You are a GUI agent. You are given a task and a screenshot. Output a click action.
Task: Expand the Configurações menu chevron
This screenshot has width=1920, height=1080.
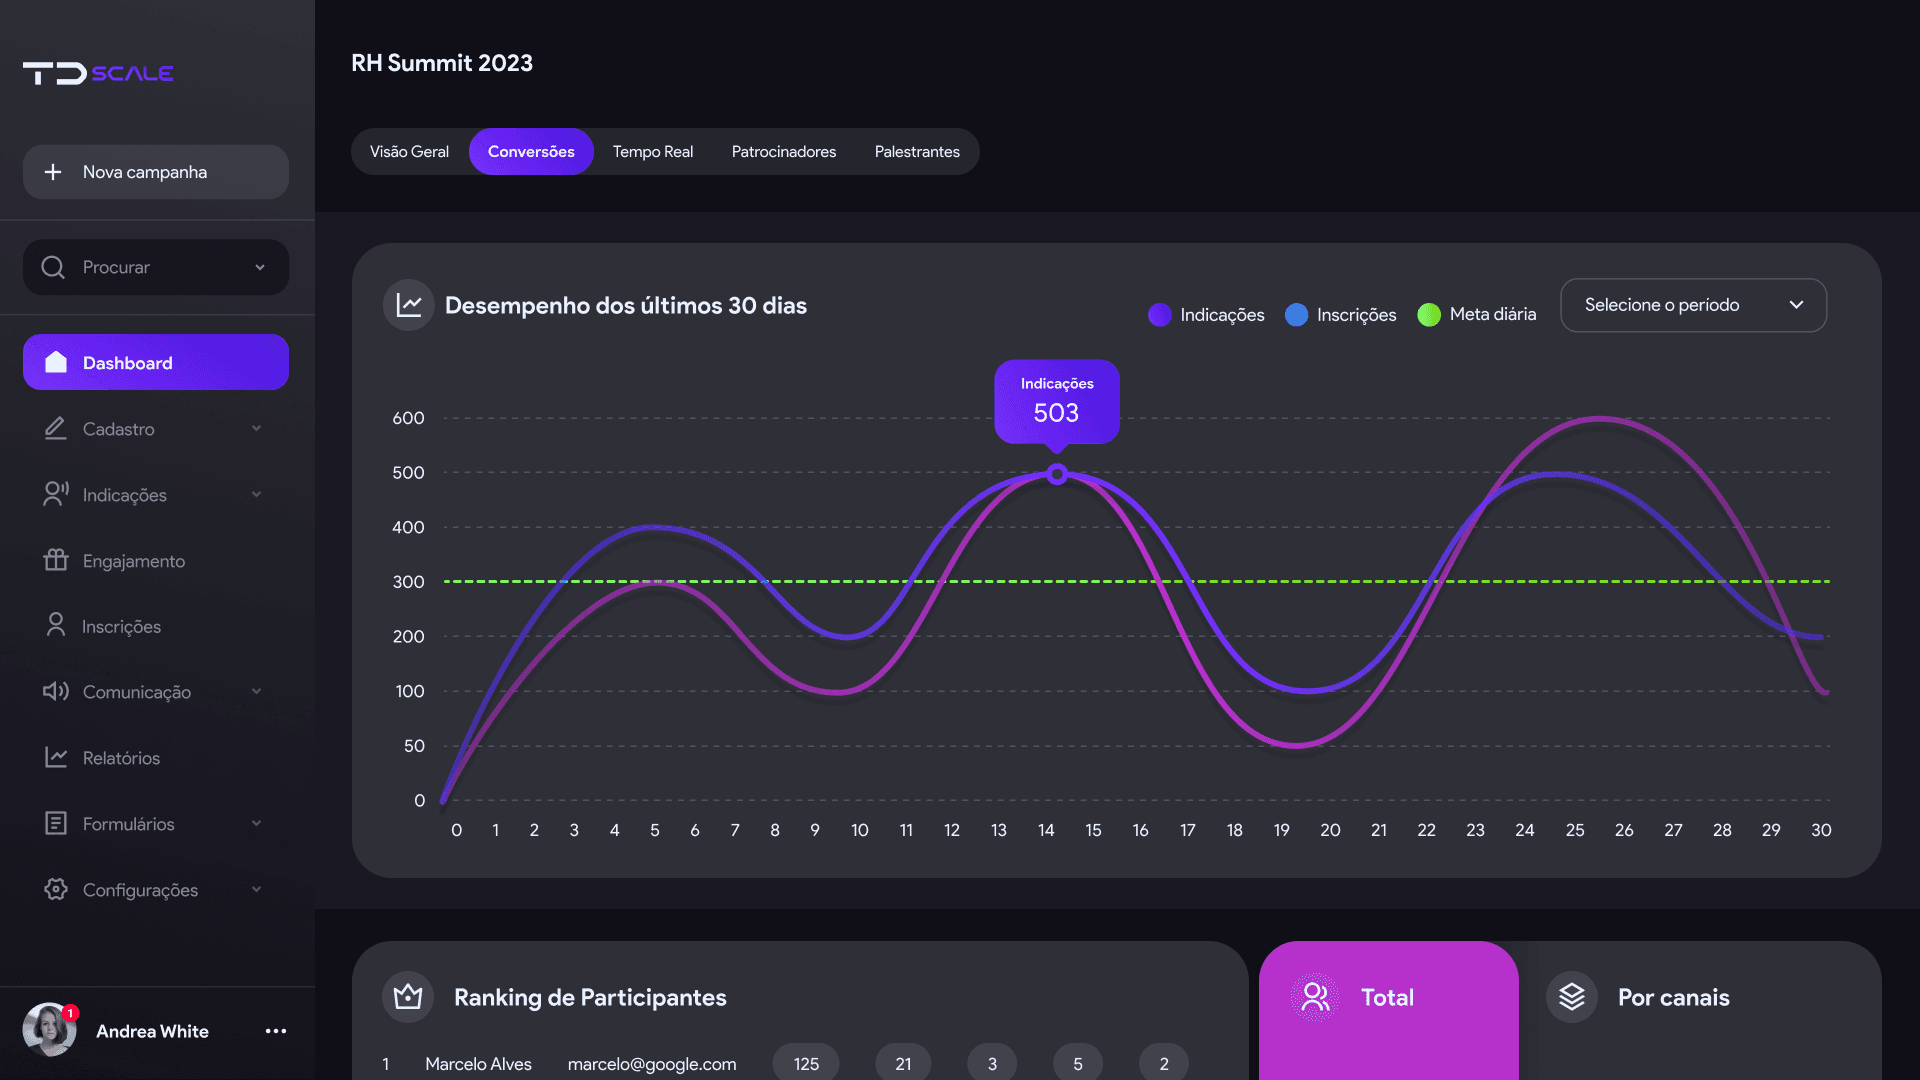(257, 889)
